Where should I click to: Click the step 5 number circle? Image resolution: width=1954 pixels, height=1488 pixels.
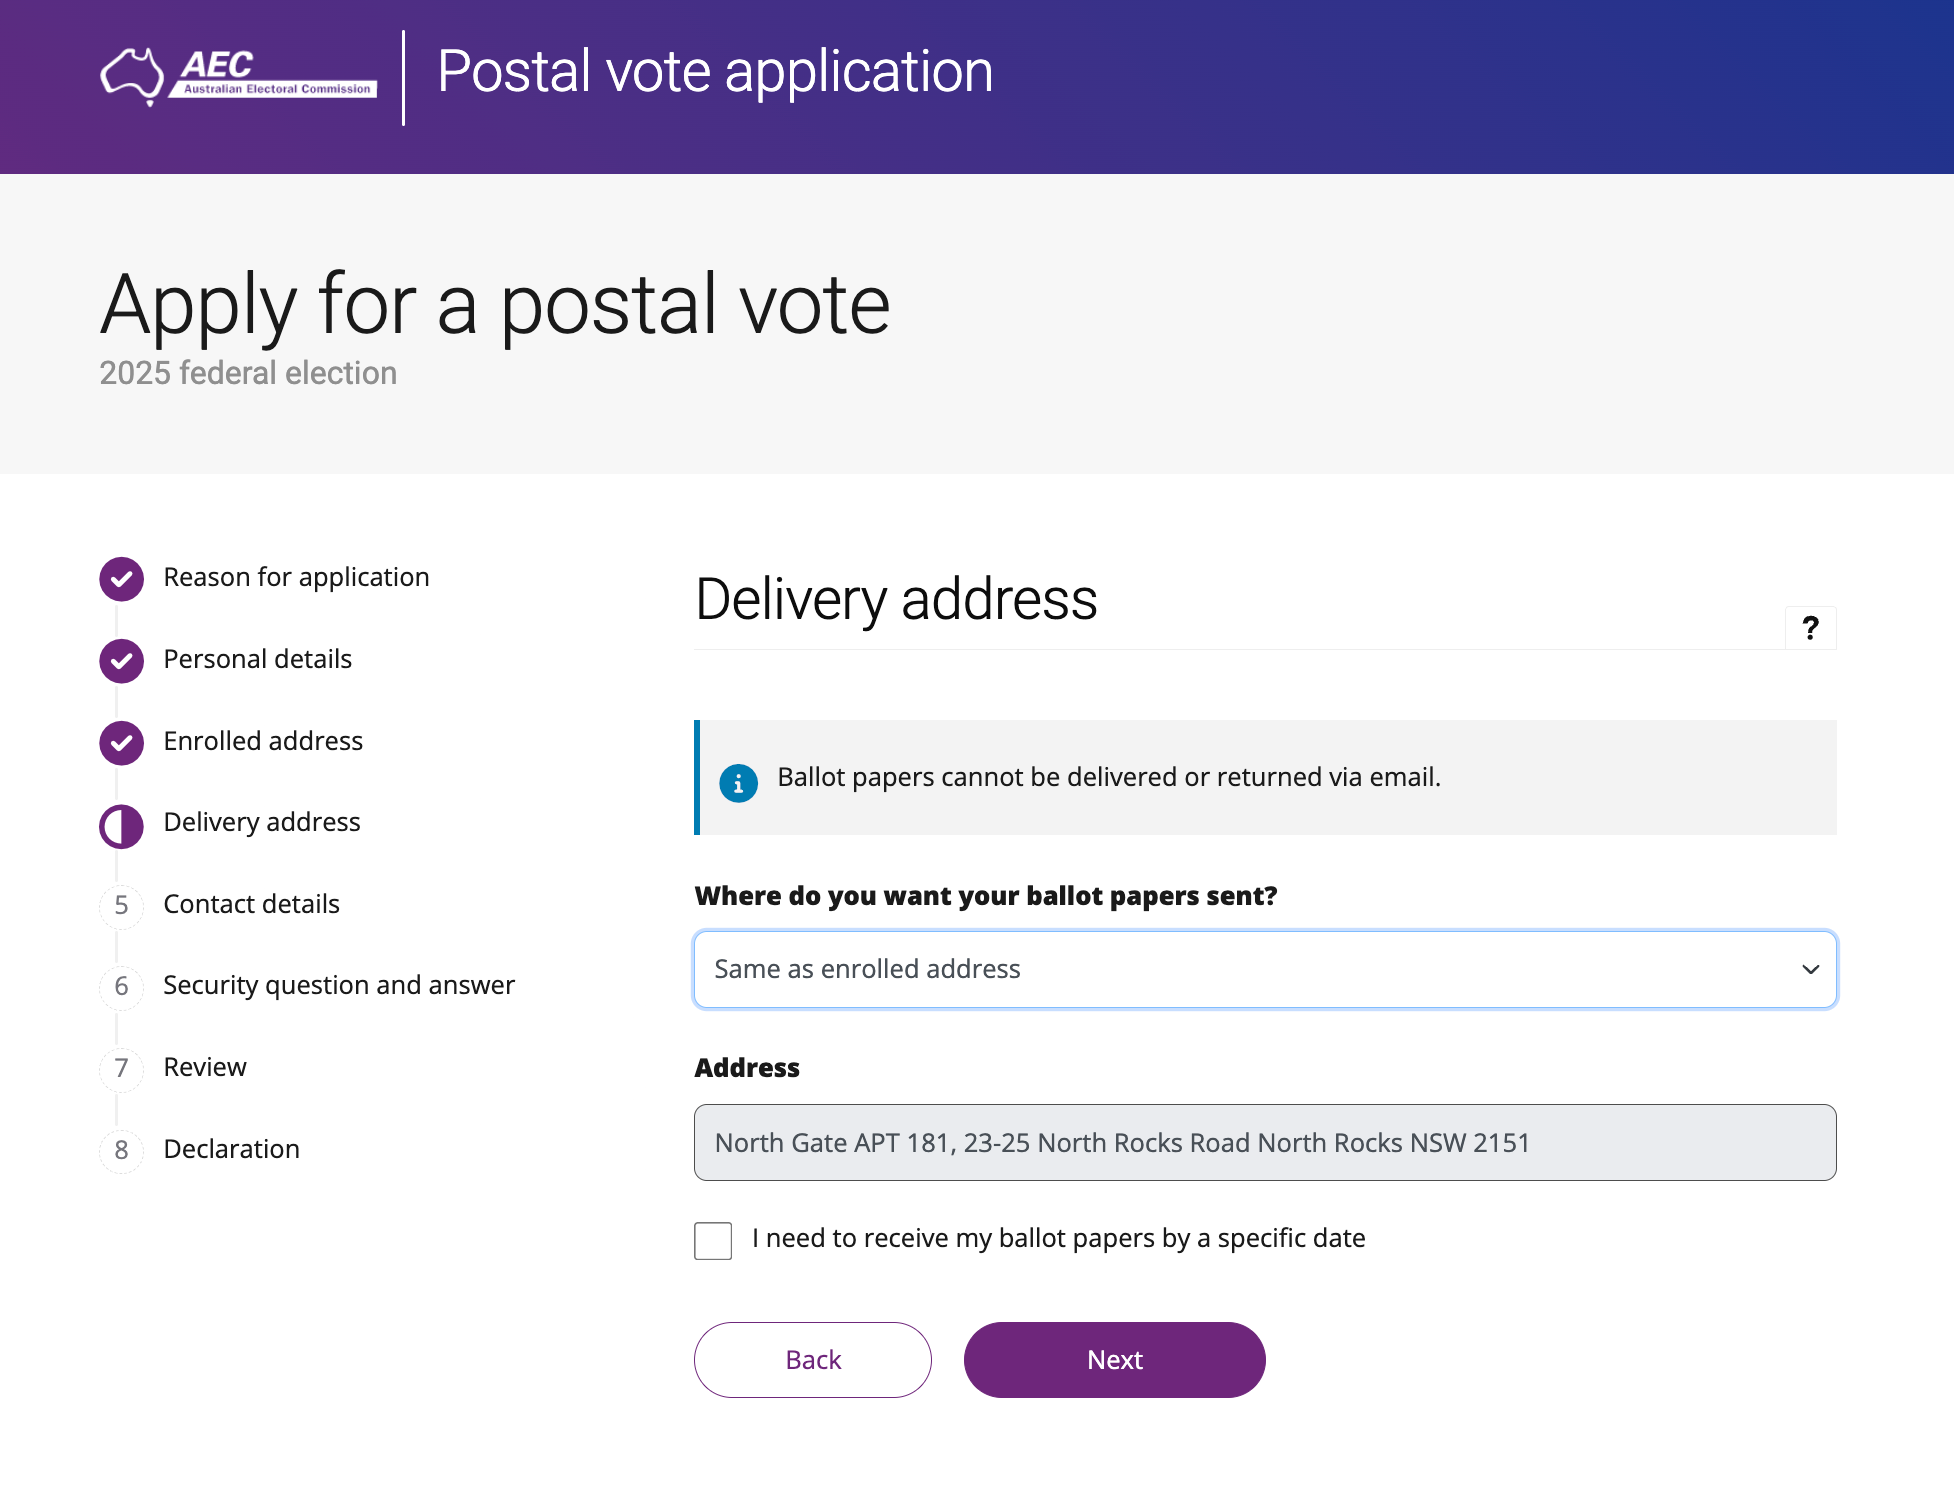click(x=121, y=905)
